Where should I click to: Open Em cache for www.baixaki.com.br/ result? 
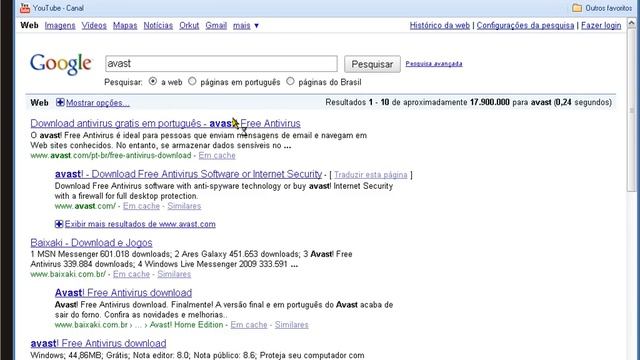pos(131,274)
